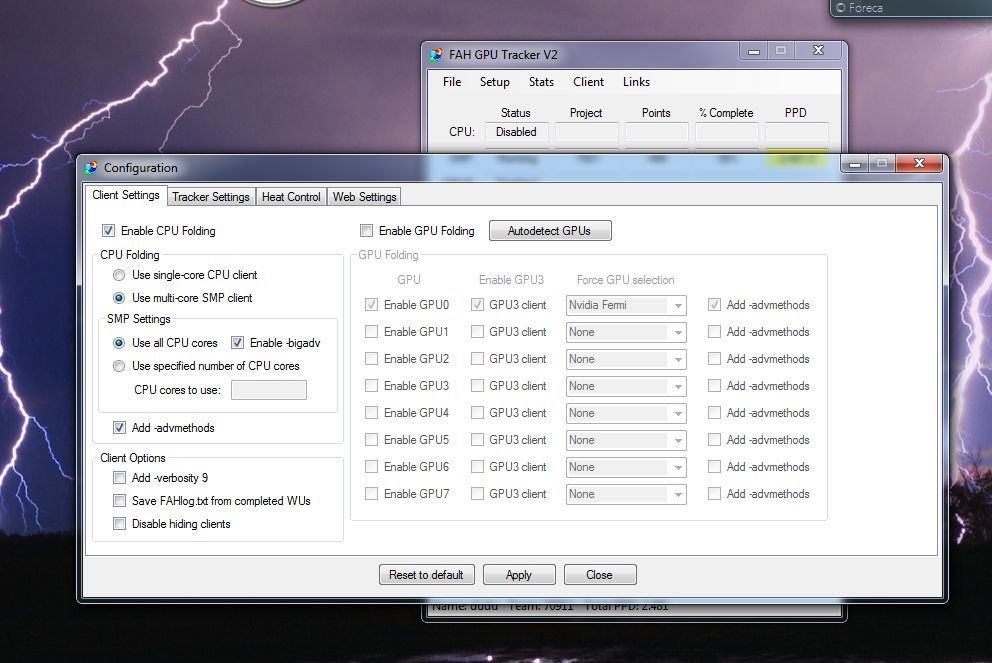Toggle Enable -bigadv checkbox
This screenshot has height=663, width=992.
237,343
